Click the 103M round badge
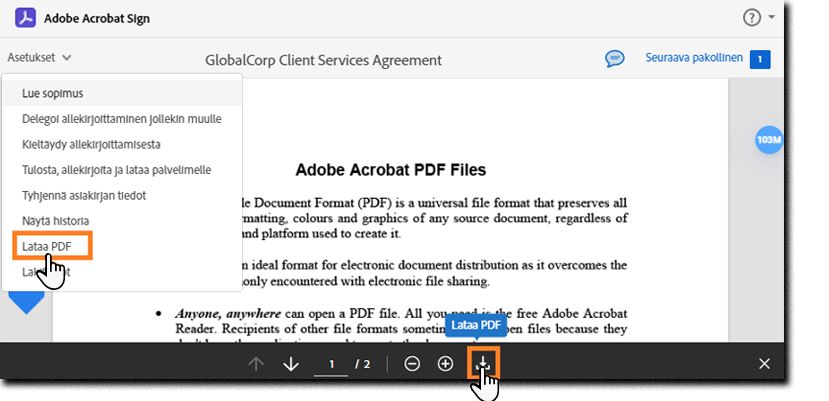The width and height of the screenshot is (829, 401). 769,140
